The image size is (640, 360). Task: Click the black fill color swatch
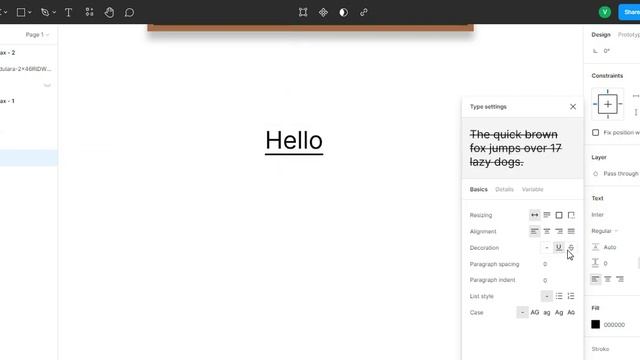coord(596,324)
